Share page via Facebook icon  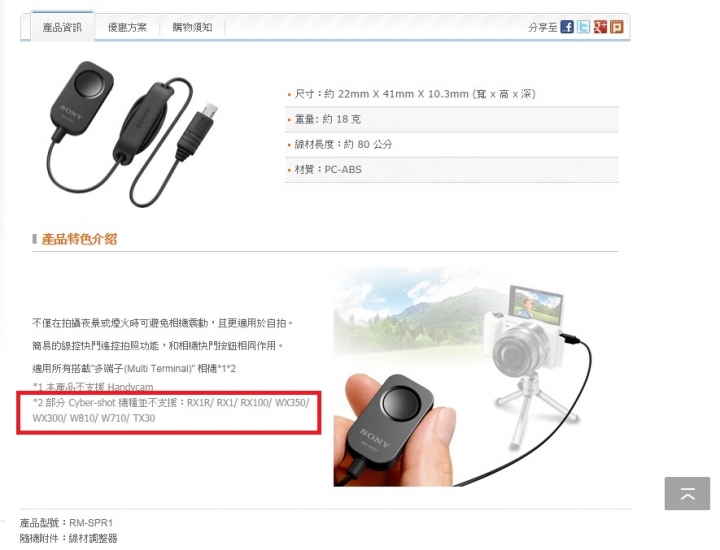pyautogui.click(x=567, y=27)
